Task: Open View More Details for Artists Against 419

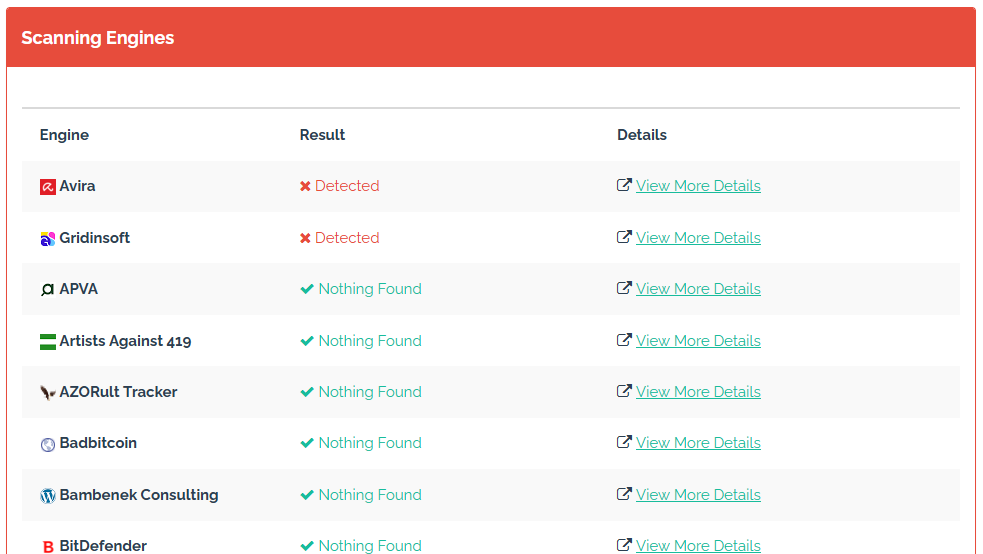Action: tap(698, 341)
